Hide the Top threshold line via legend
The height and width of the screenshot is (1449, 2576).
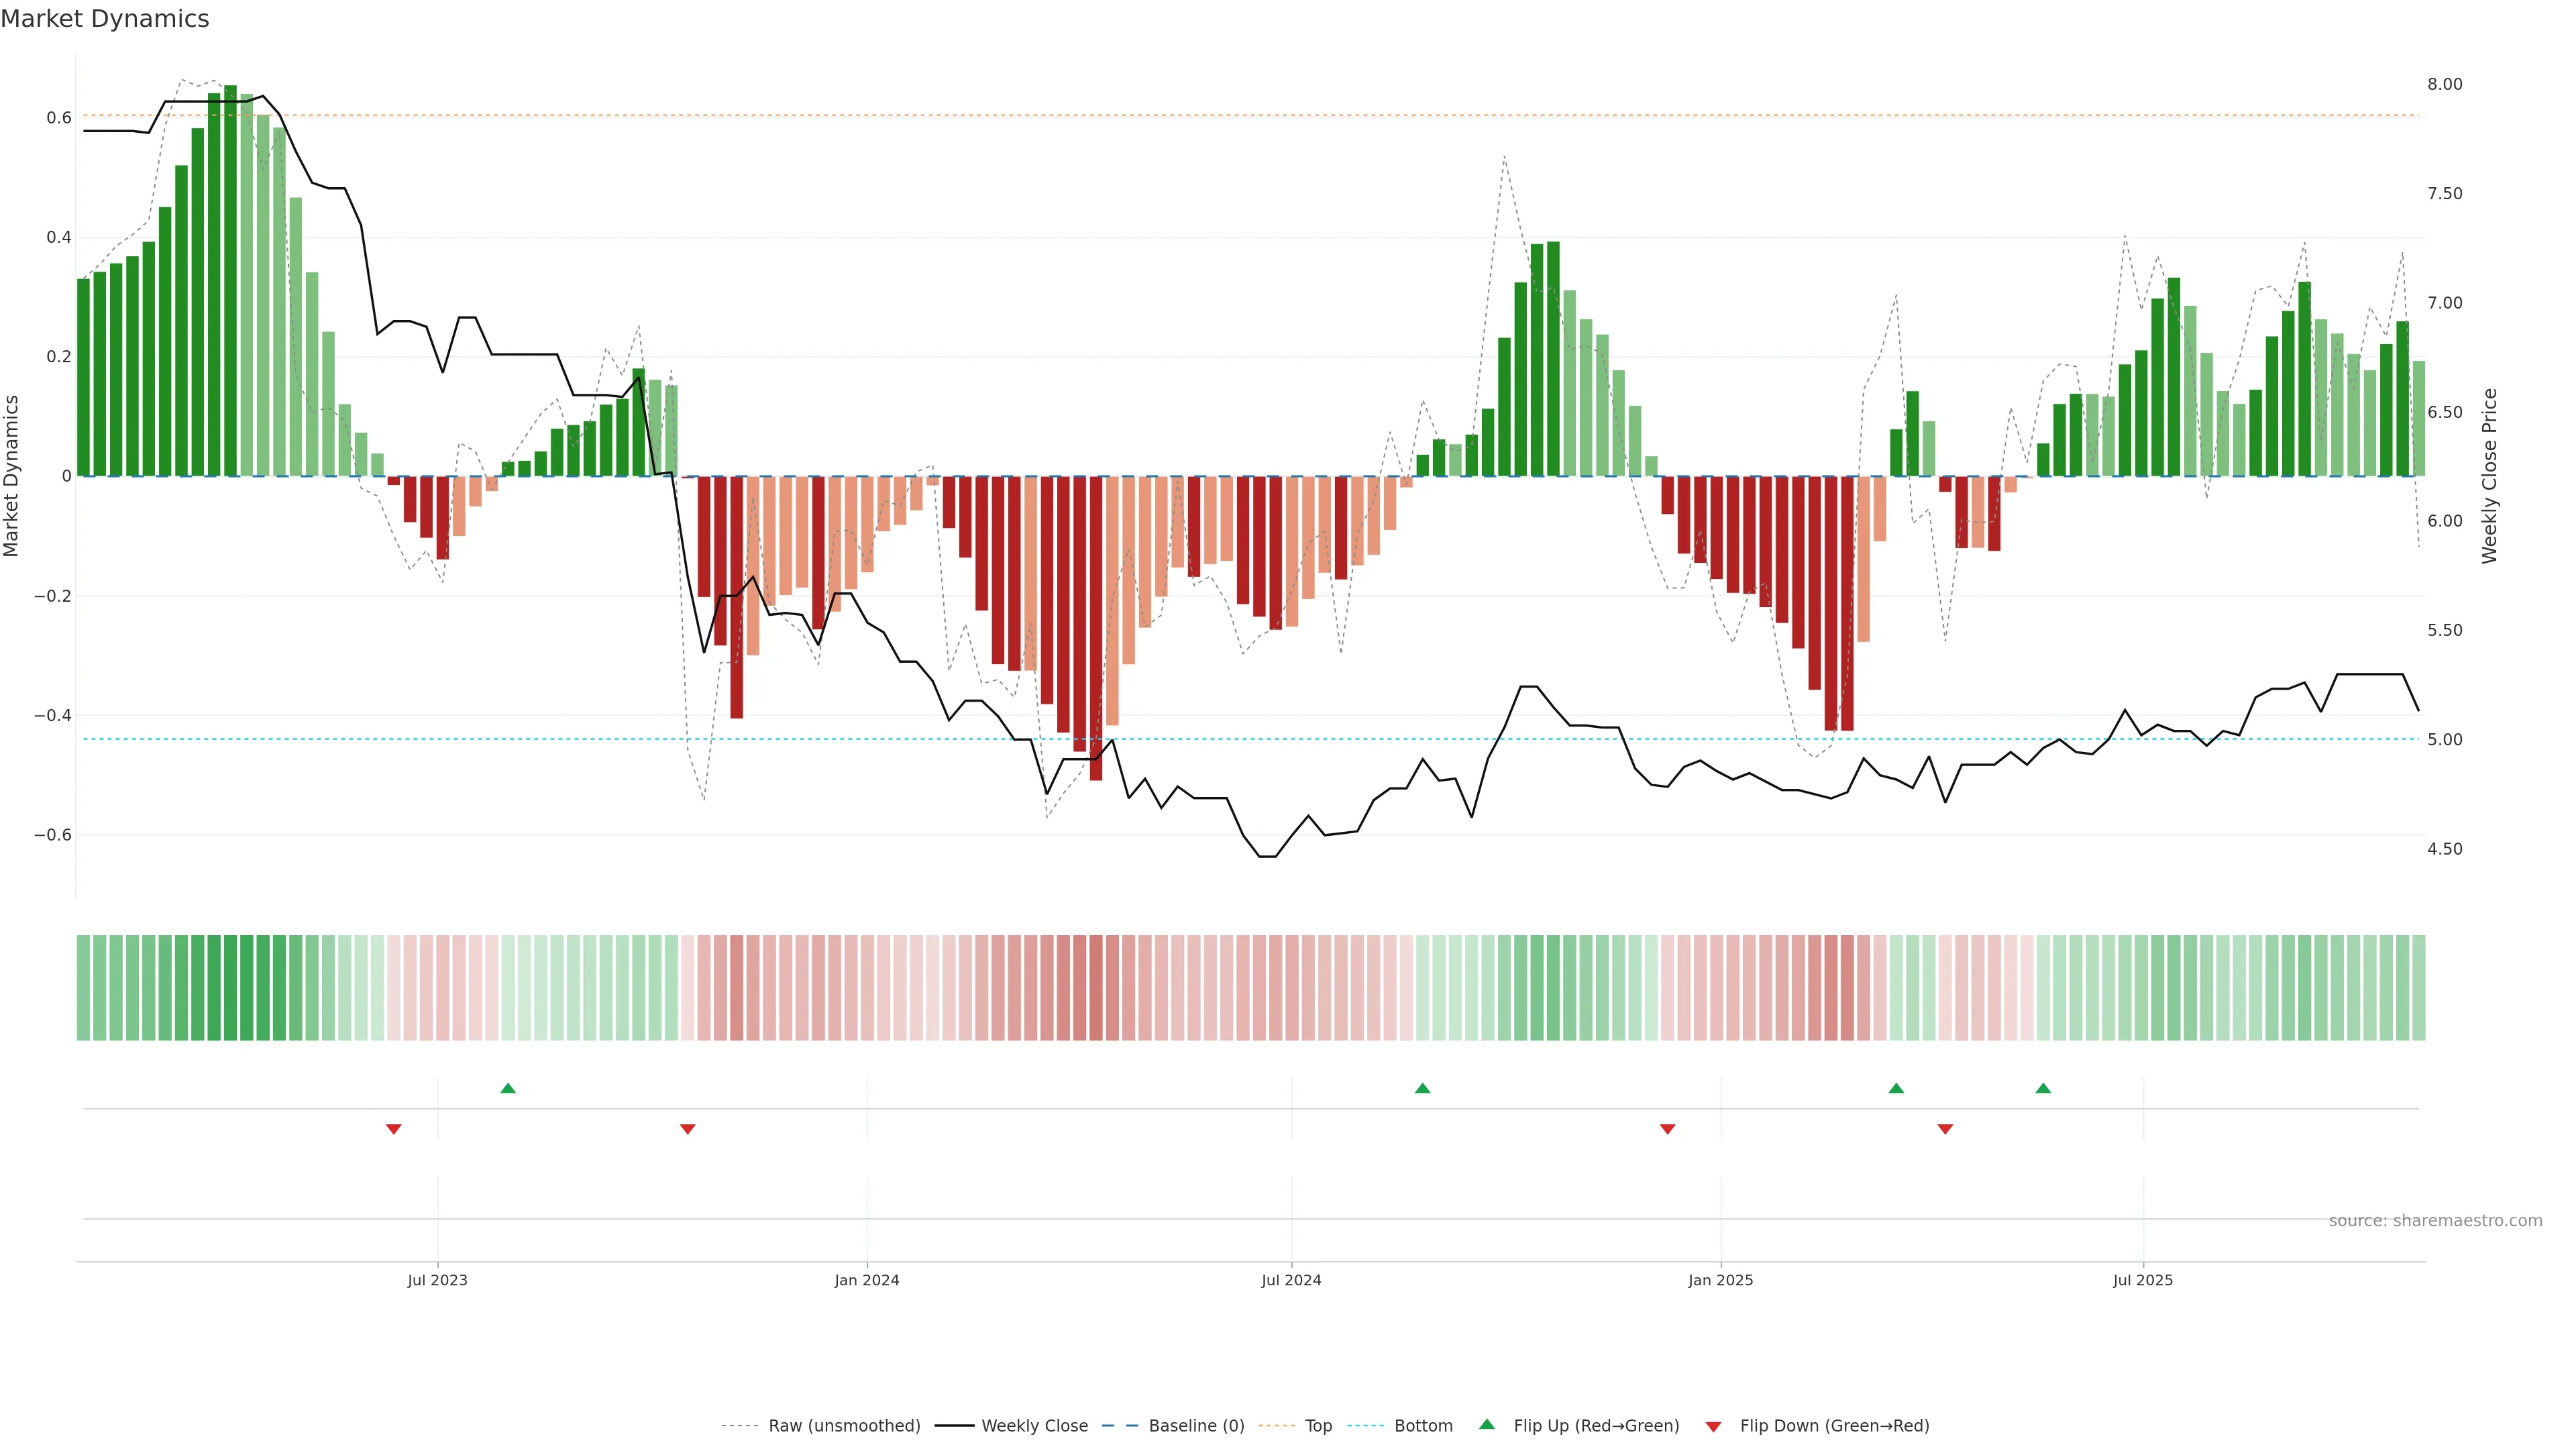pyautogui.click(x=1318, y=1426)
